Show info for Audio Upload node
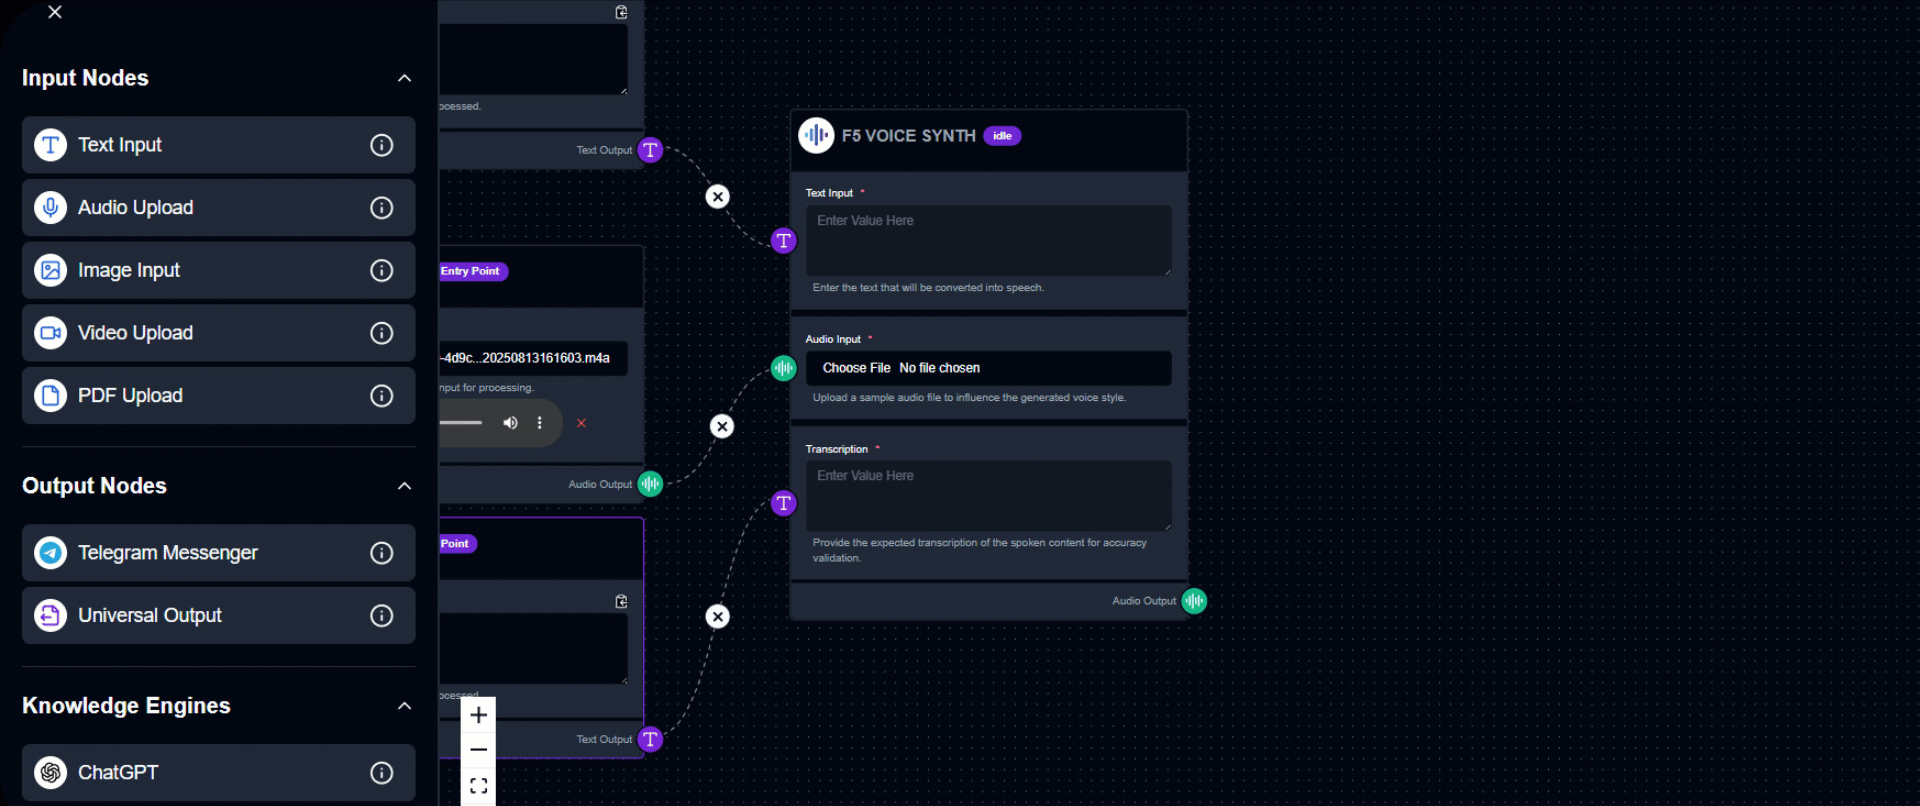The width and height of the screenshot is (1920, 806). pos(381,208)
